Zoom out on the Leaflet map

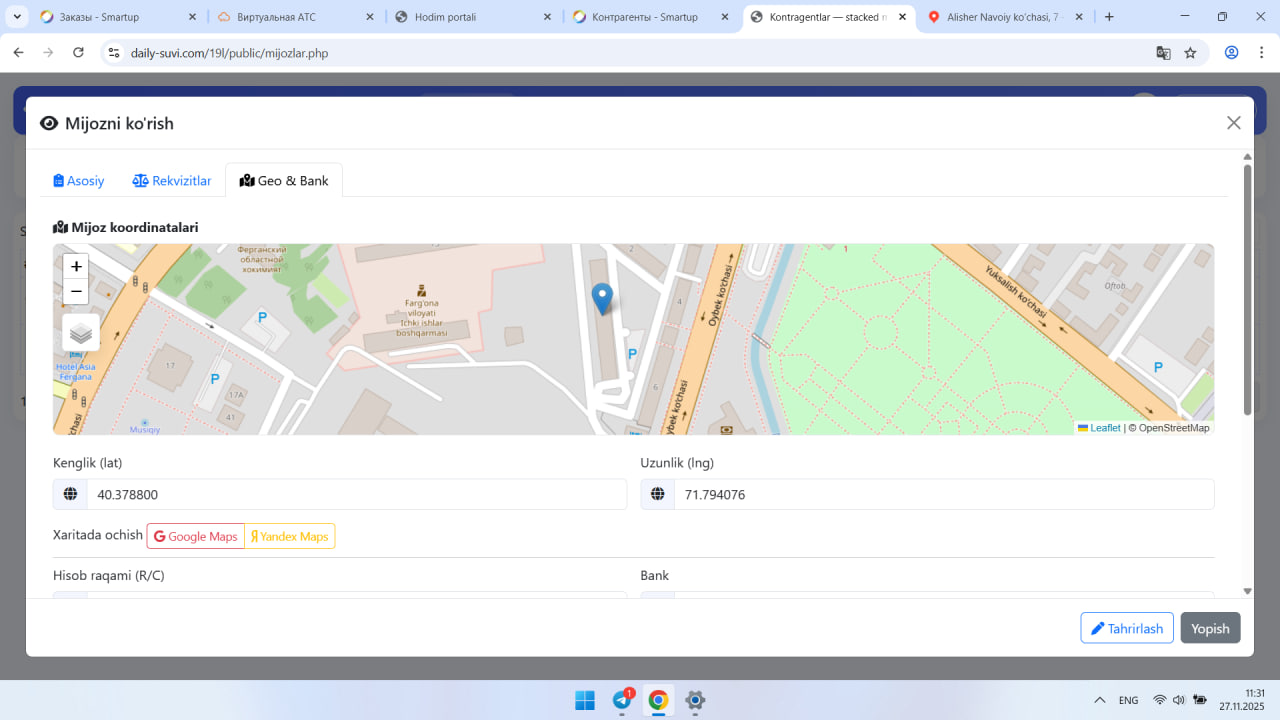[x=76, y=292]
